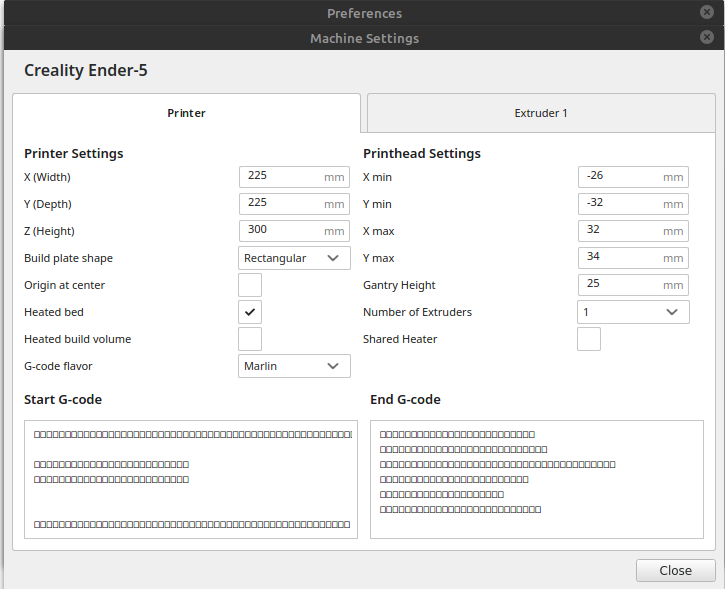The image size is (725, 589).
Task: Click the Creality Ender-5 printer title
Action: (86, 70)
